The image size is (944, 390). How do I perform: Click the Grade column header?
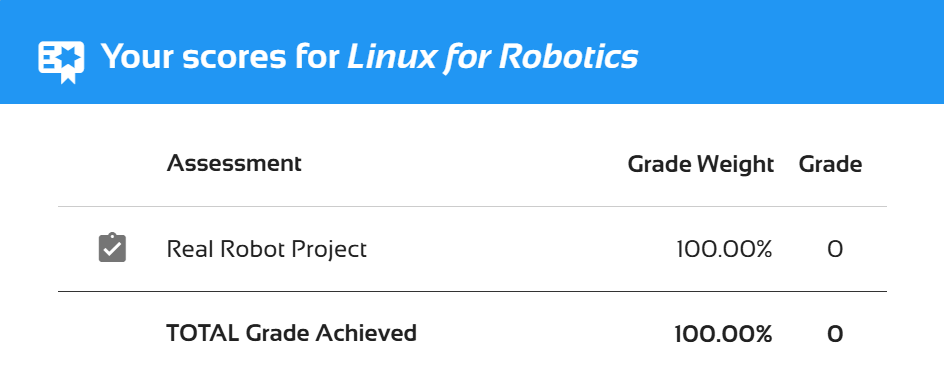(830, 164)
